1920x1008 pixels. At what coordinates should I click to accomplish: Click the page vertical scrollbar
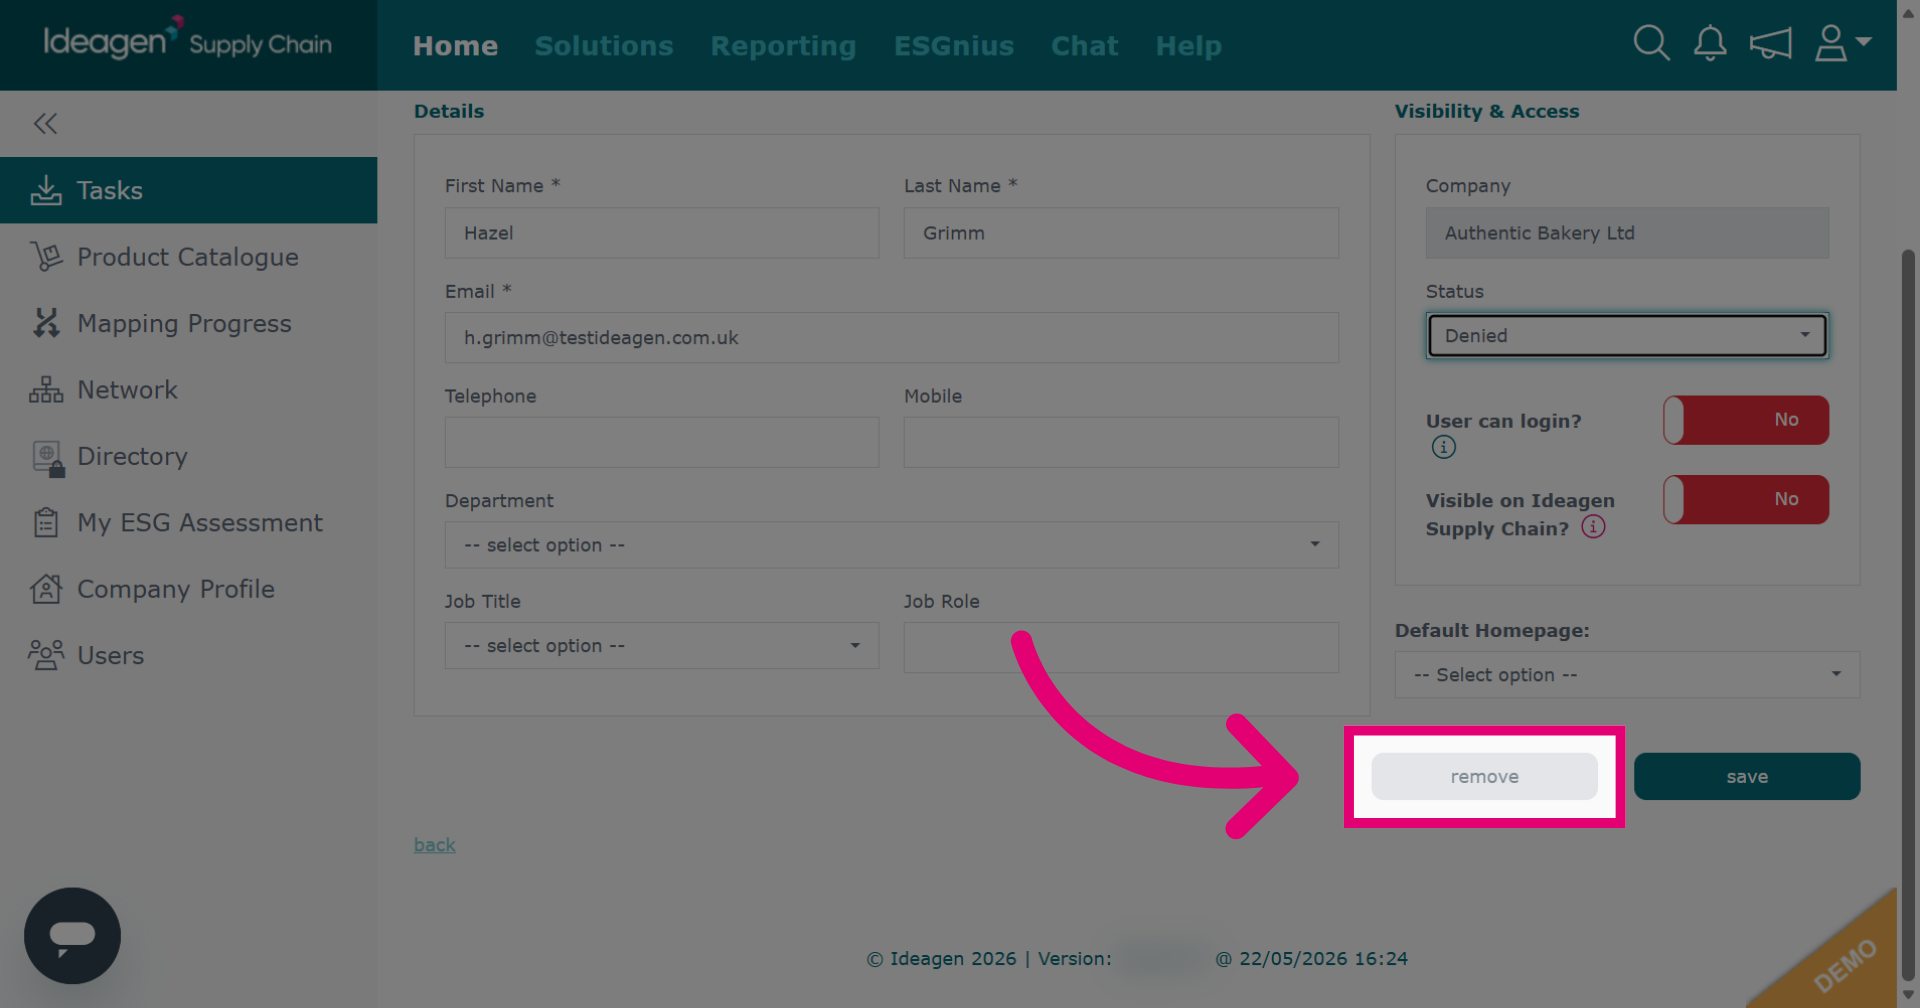(x=1908, y=615)
